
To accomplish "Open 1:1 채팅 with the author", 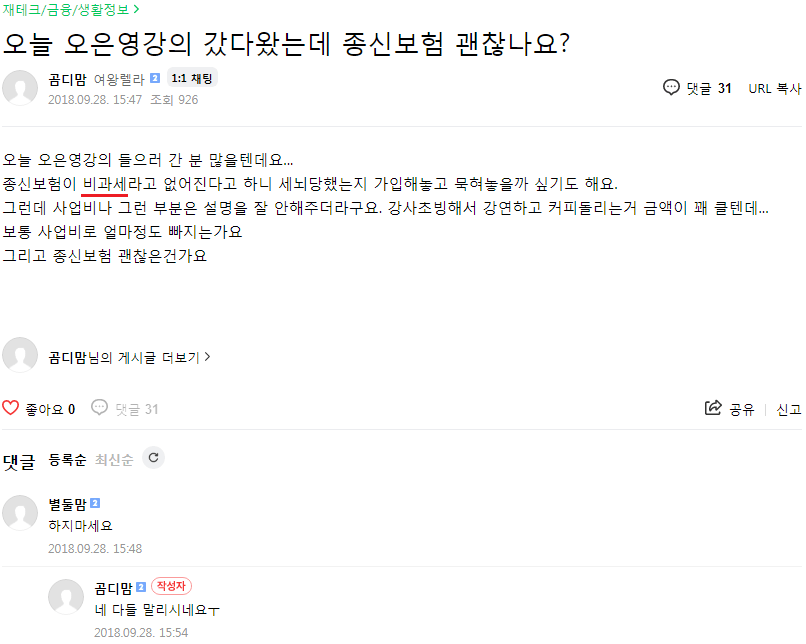I will coord(191,78).
